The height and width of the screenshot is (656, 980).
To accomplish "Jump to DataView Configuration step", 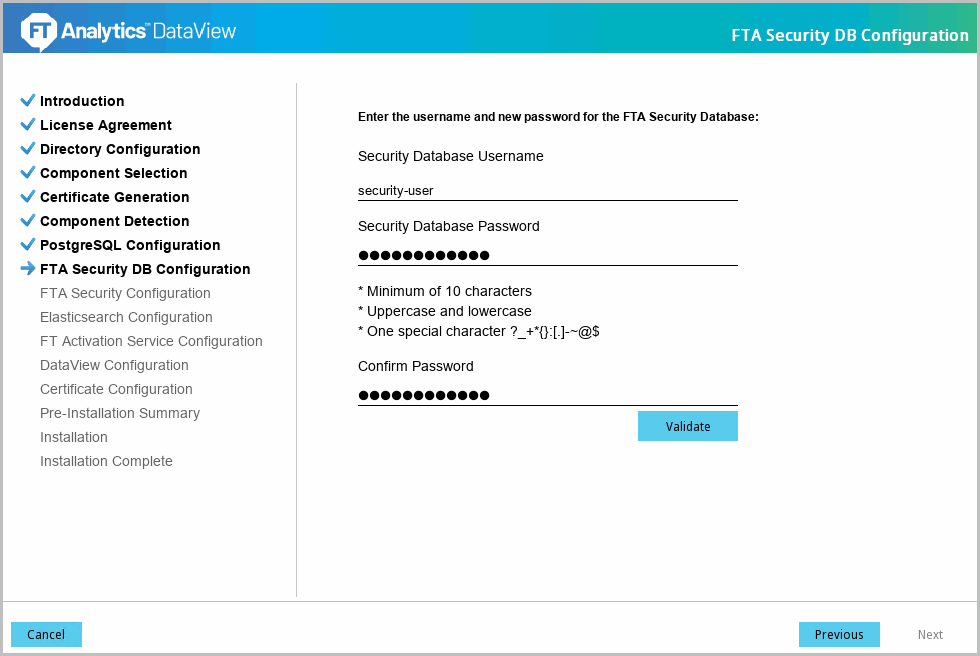I will pos(114,365).
